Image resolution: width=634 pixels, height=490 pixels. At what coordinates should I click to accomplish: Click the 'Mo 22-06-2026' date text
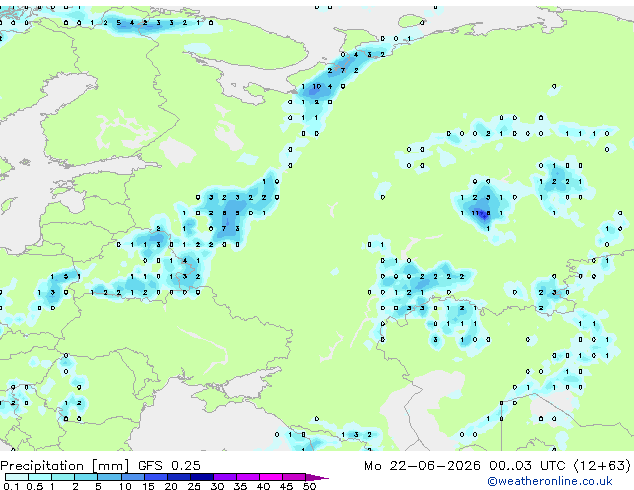pos(422,466)
